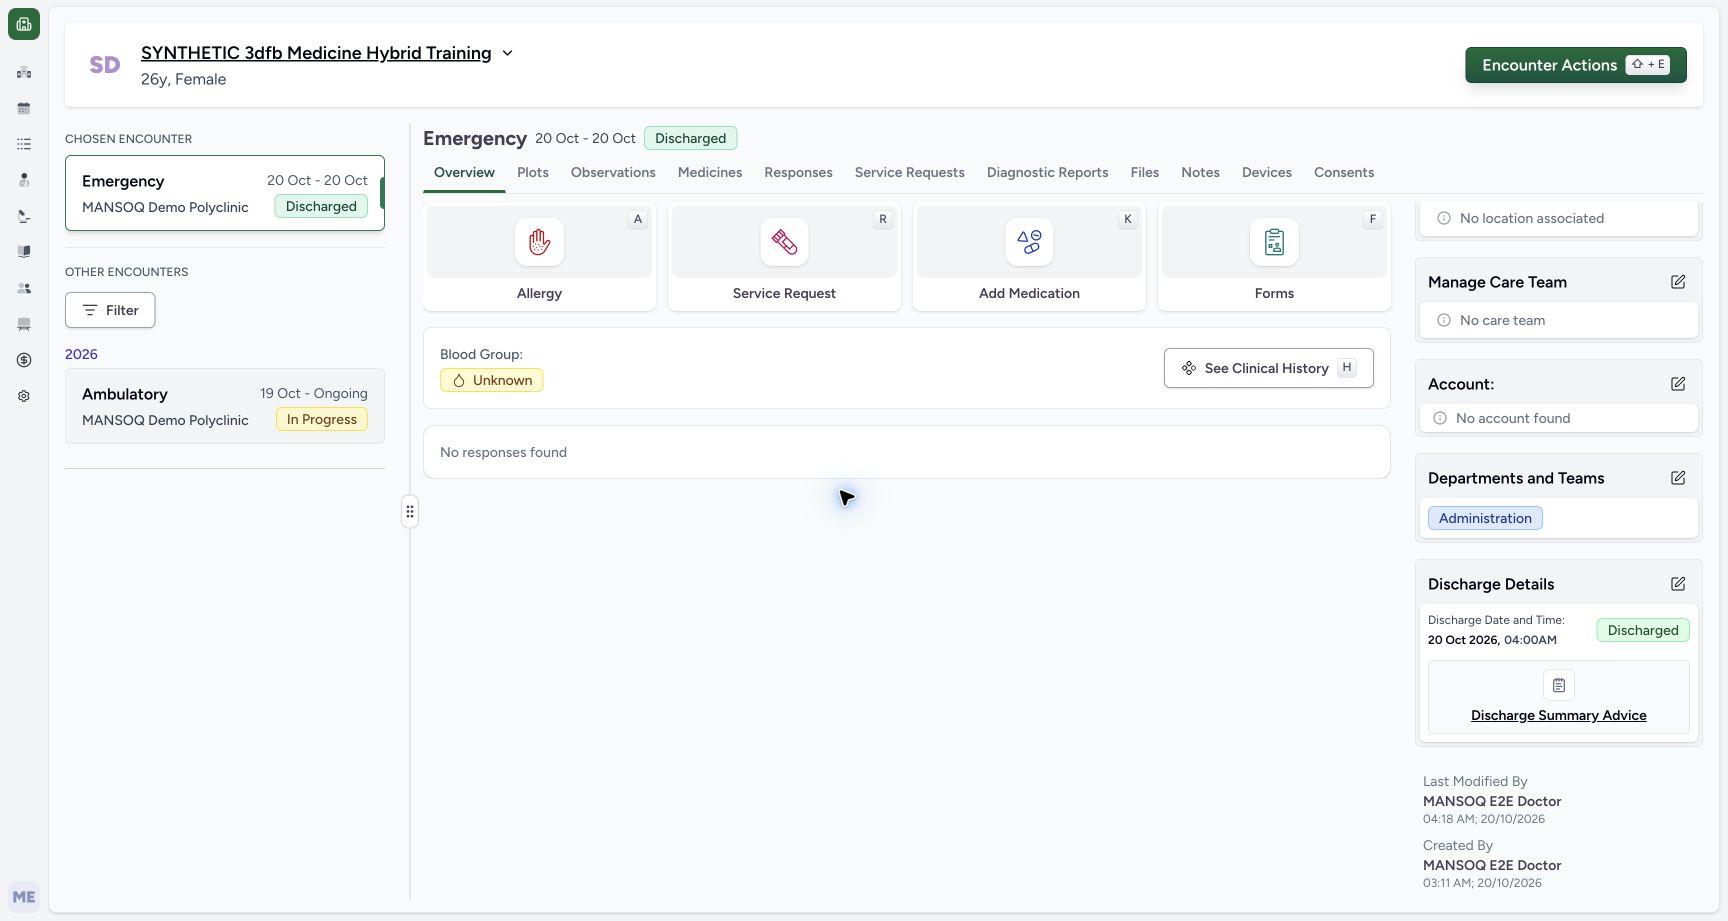Open the Service Requests tab

click(910, 172)
